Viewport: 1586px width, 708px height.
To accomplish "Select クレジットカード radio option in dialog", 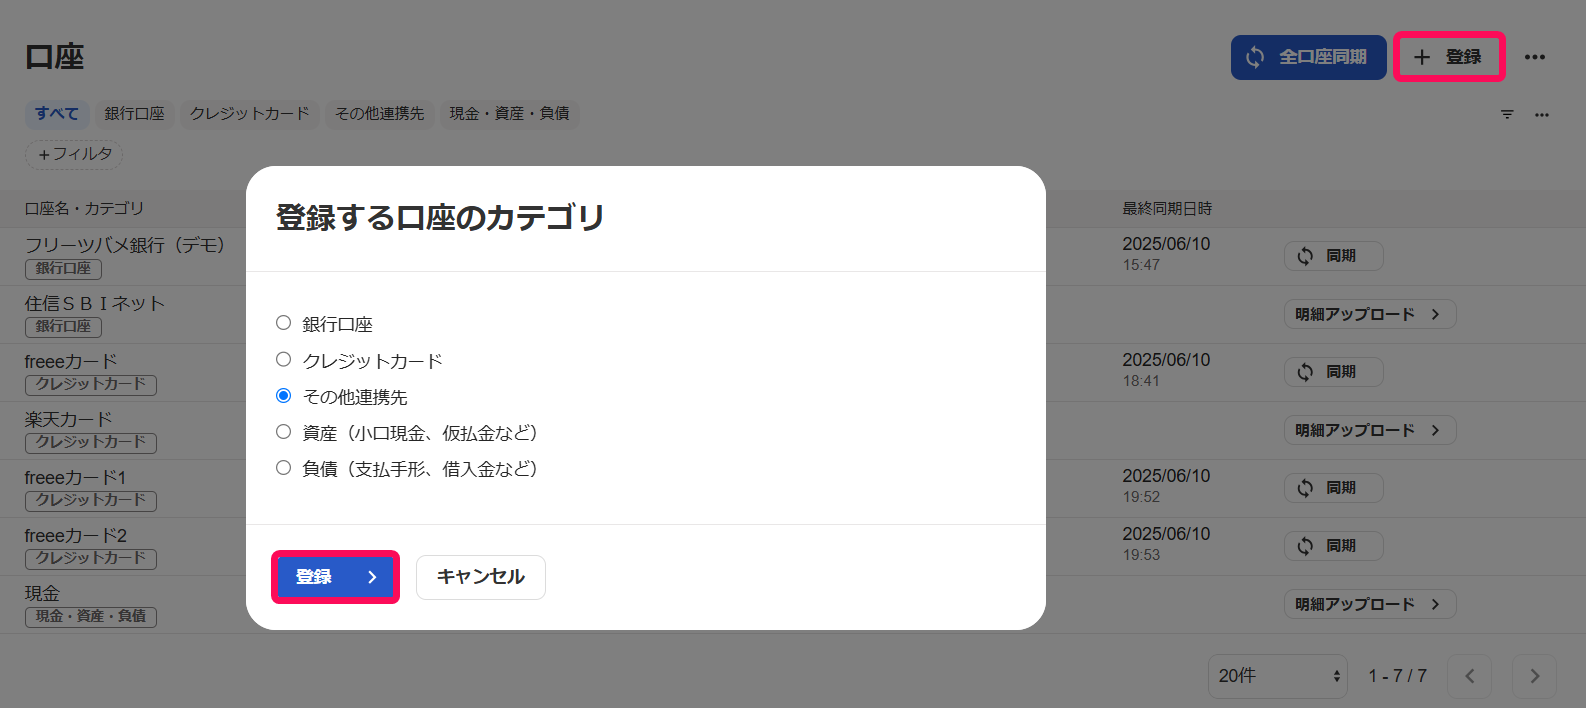I will (x=284, y=359).
